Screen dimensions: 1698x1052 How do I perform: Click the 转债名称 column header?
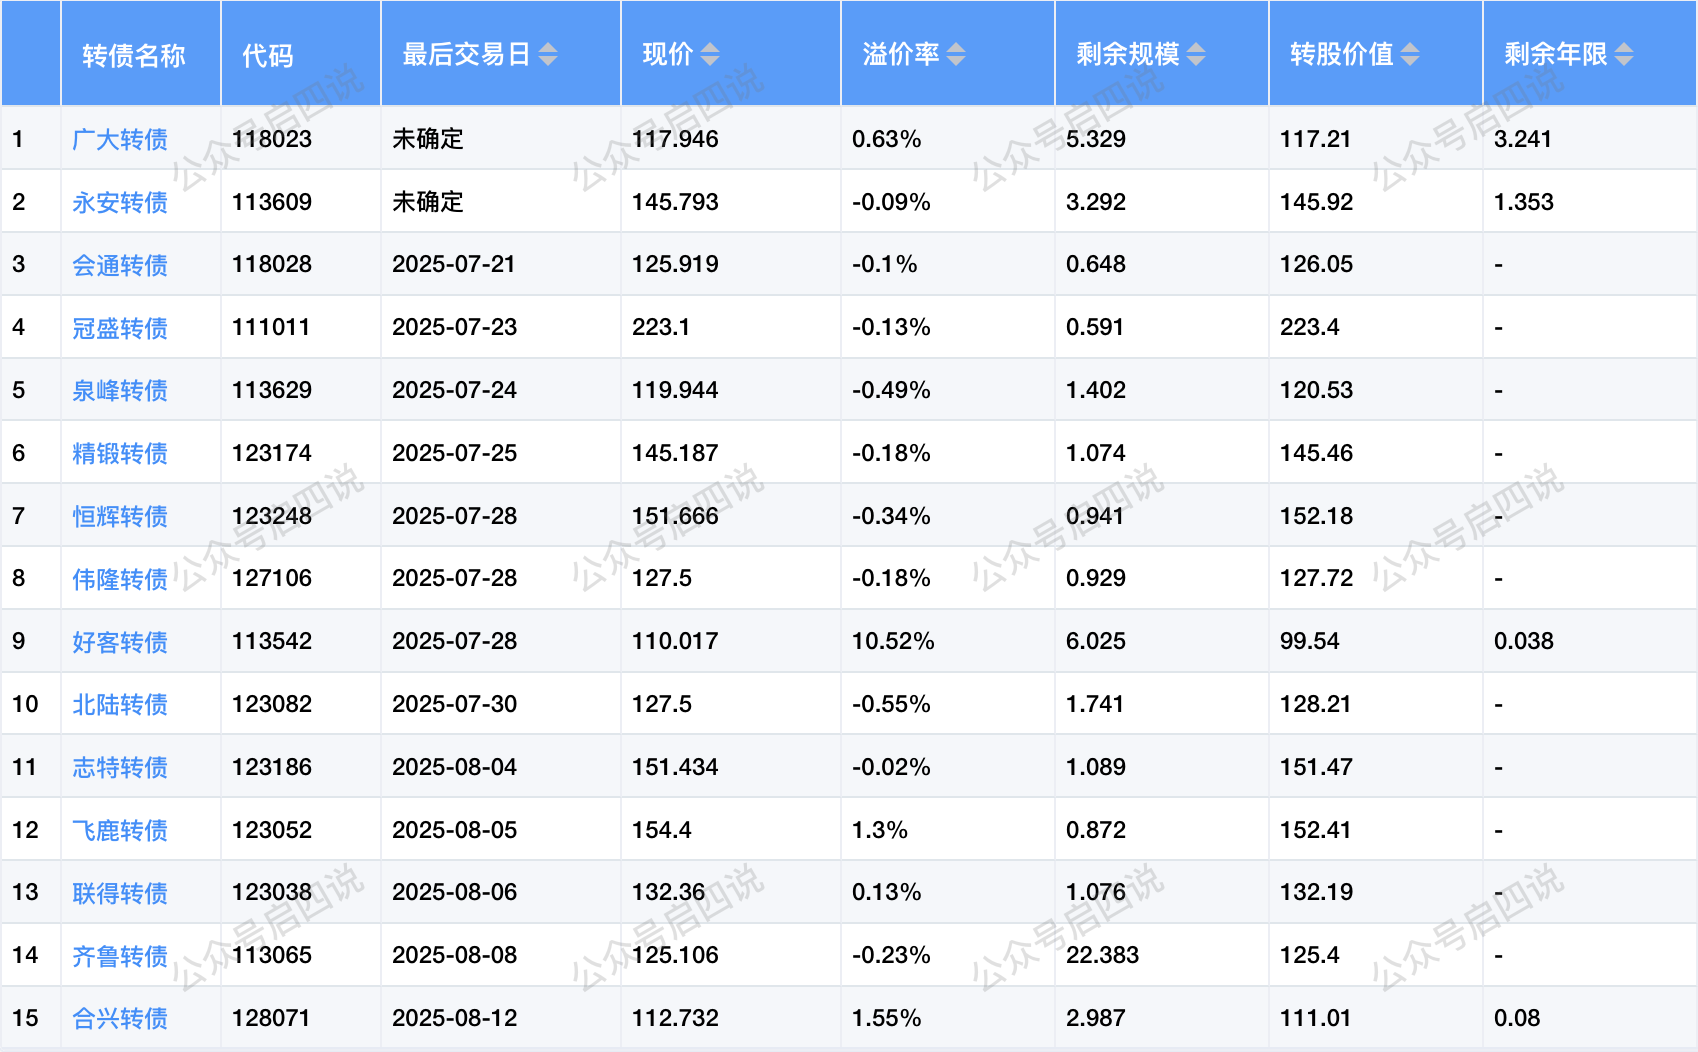click(x=134, y=55)
